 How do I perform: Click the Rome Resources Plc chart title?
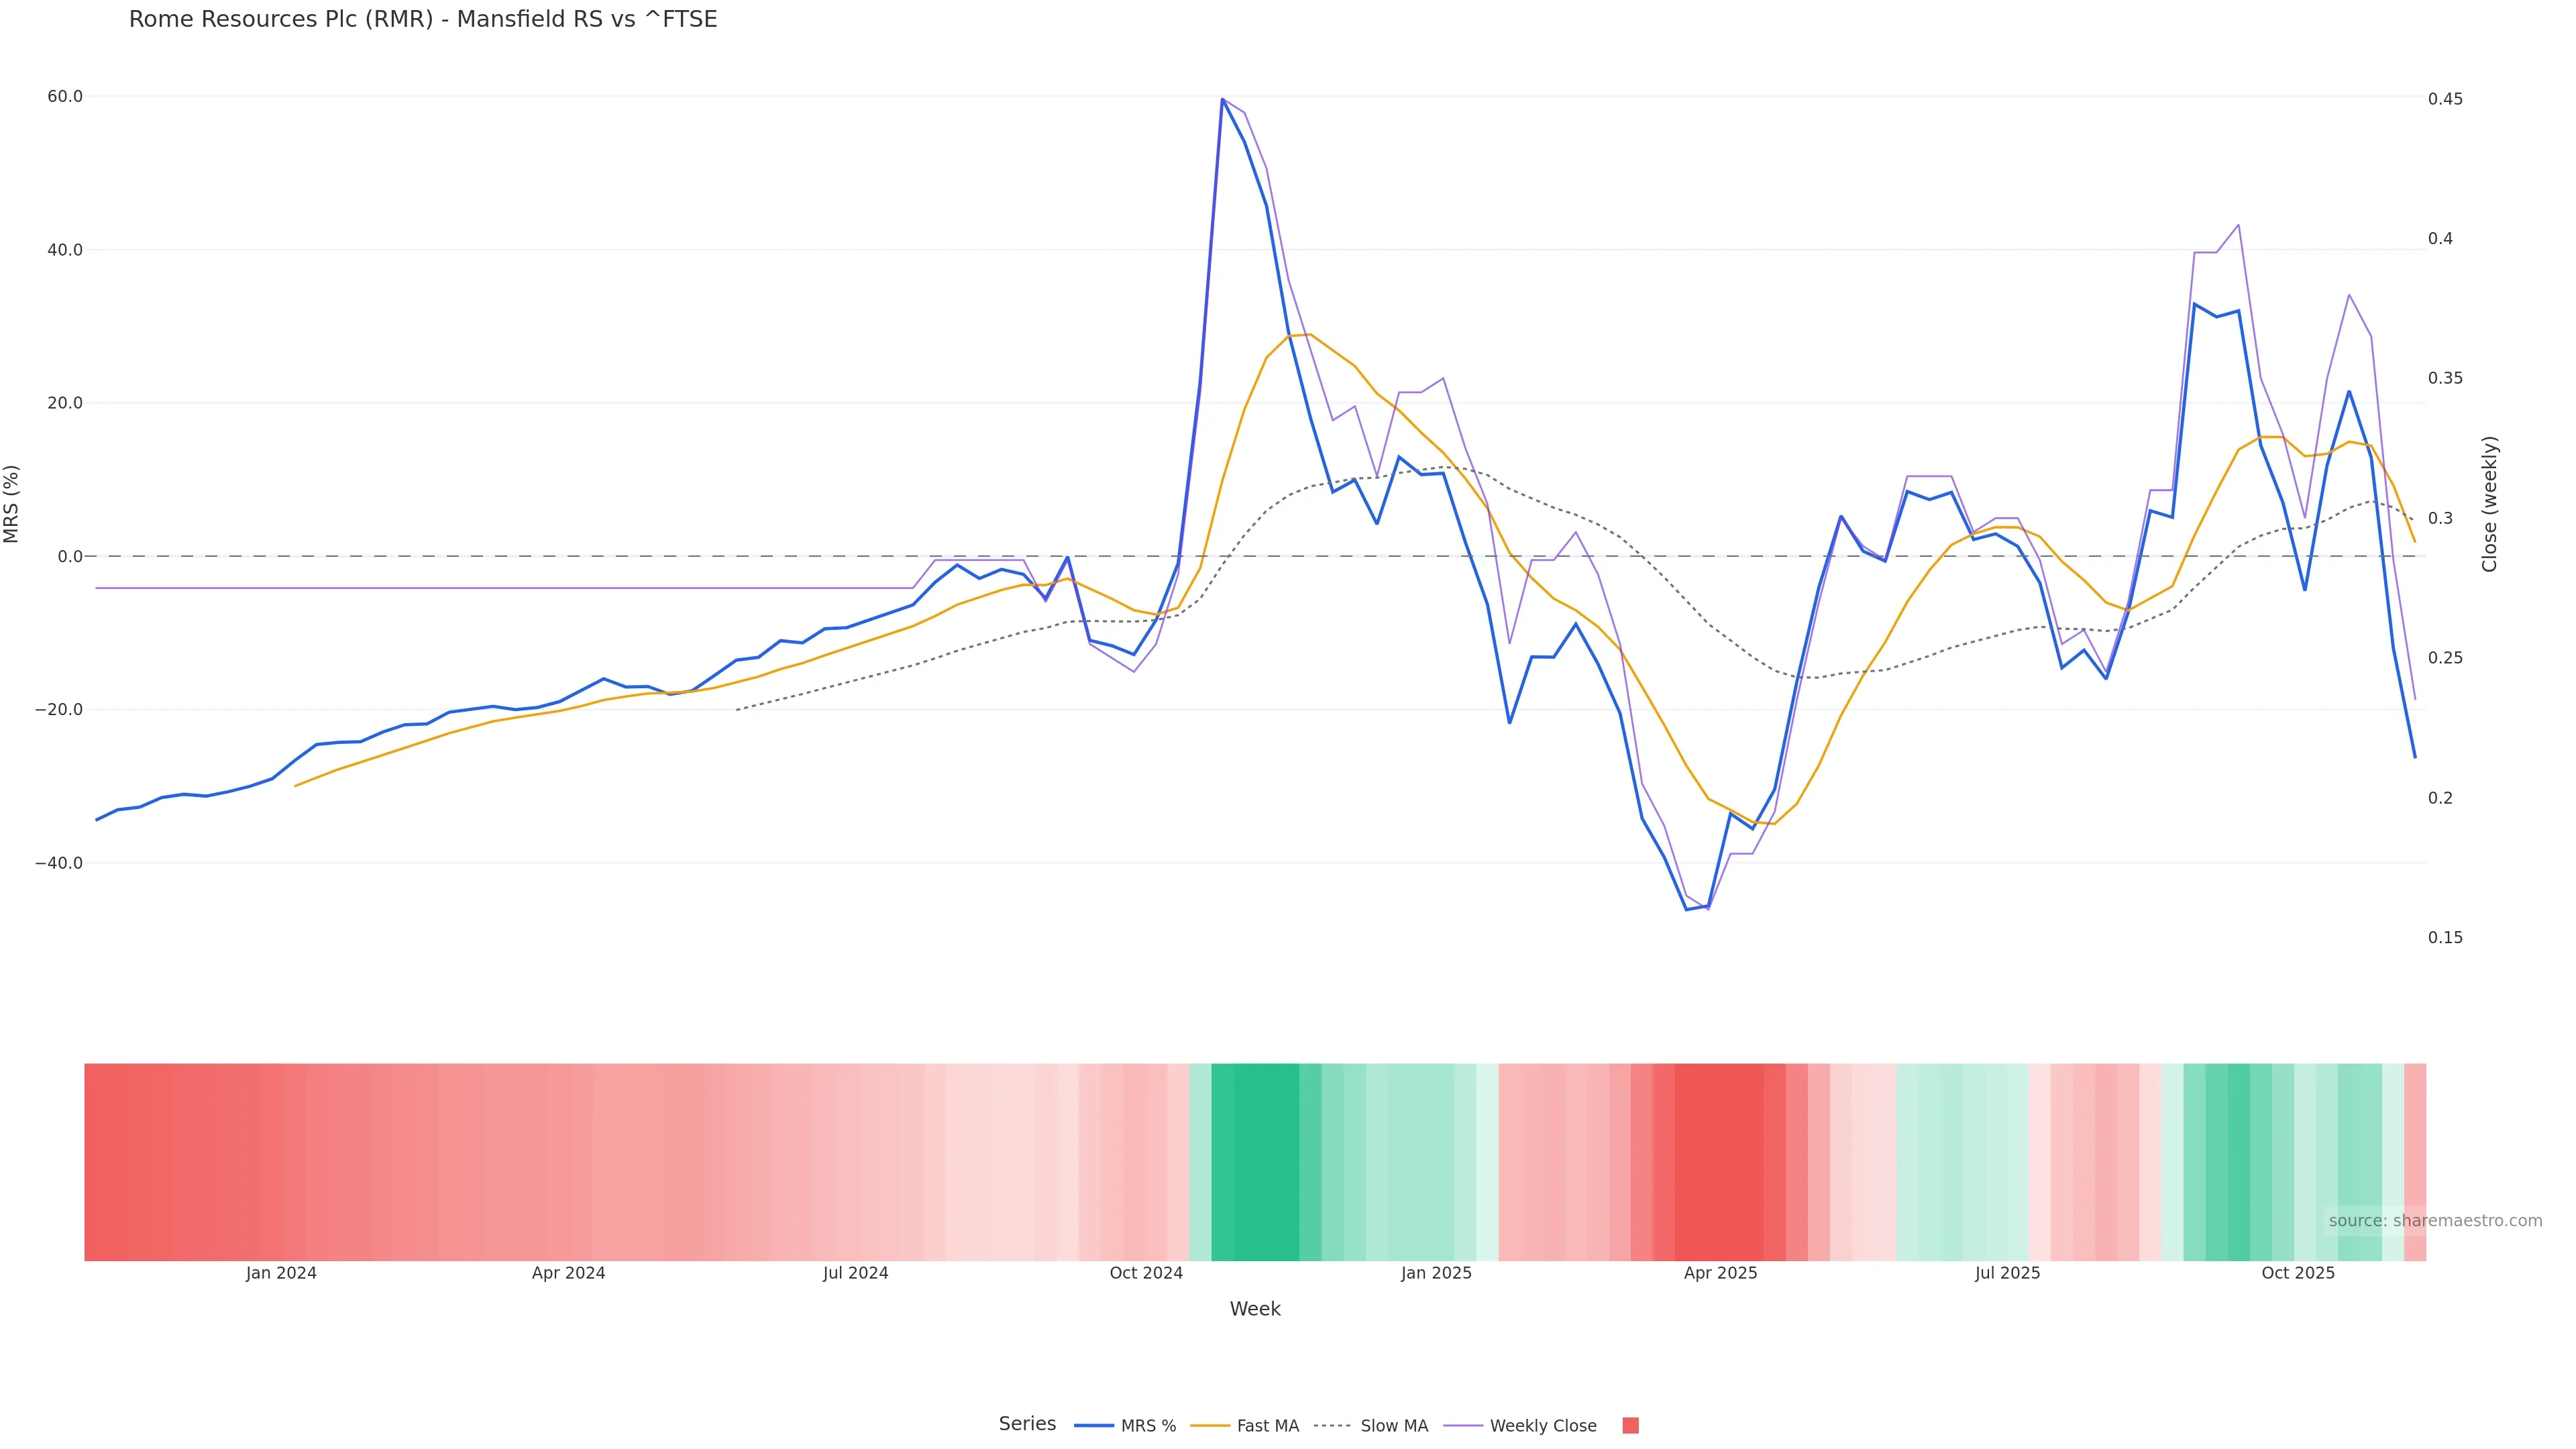click(423, 20)
